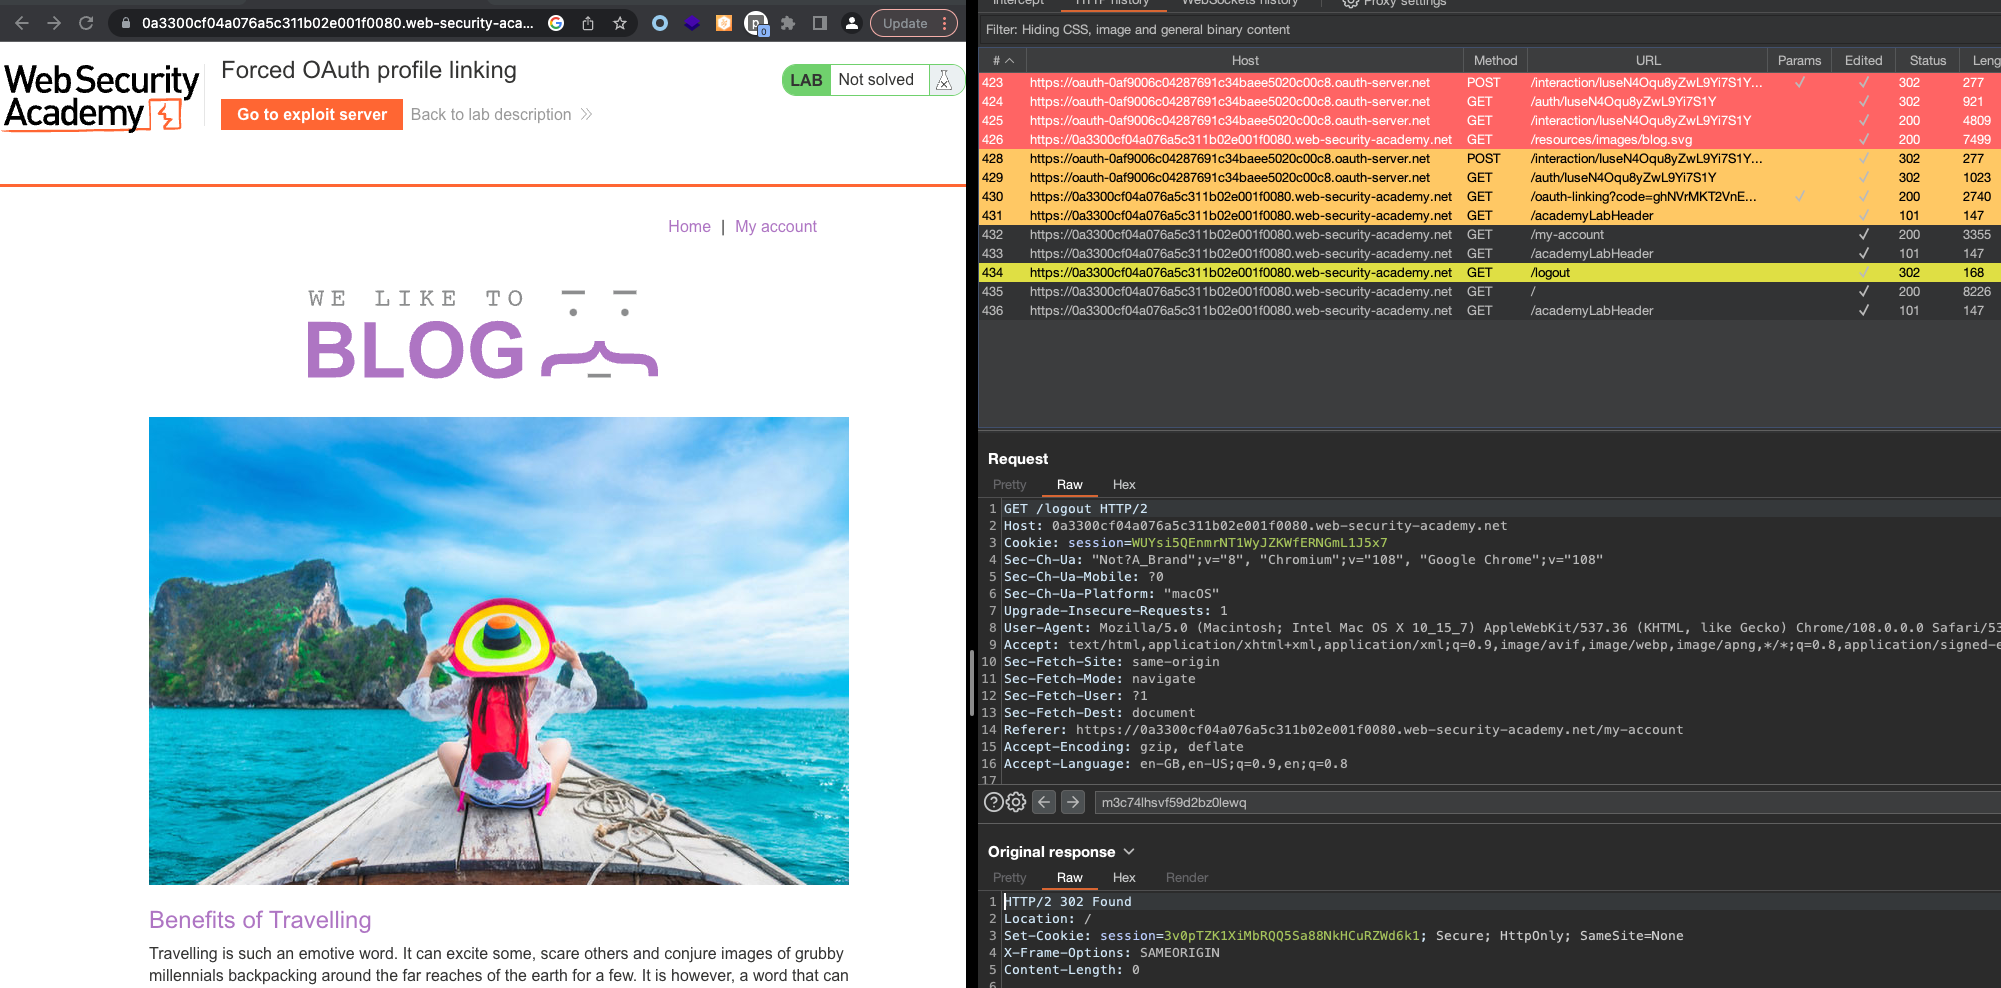Open the browser profile avatar icon

851,23
